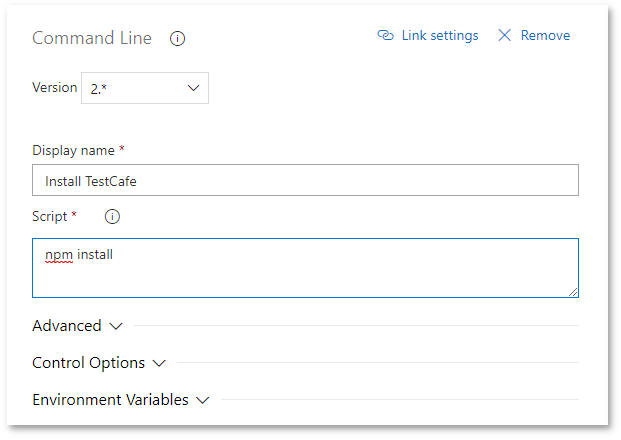Click the Environment Variables section heading
Screen dimensions: 621x440
(110, 400)
